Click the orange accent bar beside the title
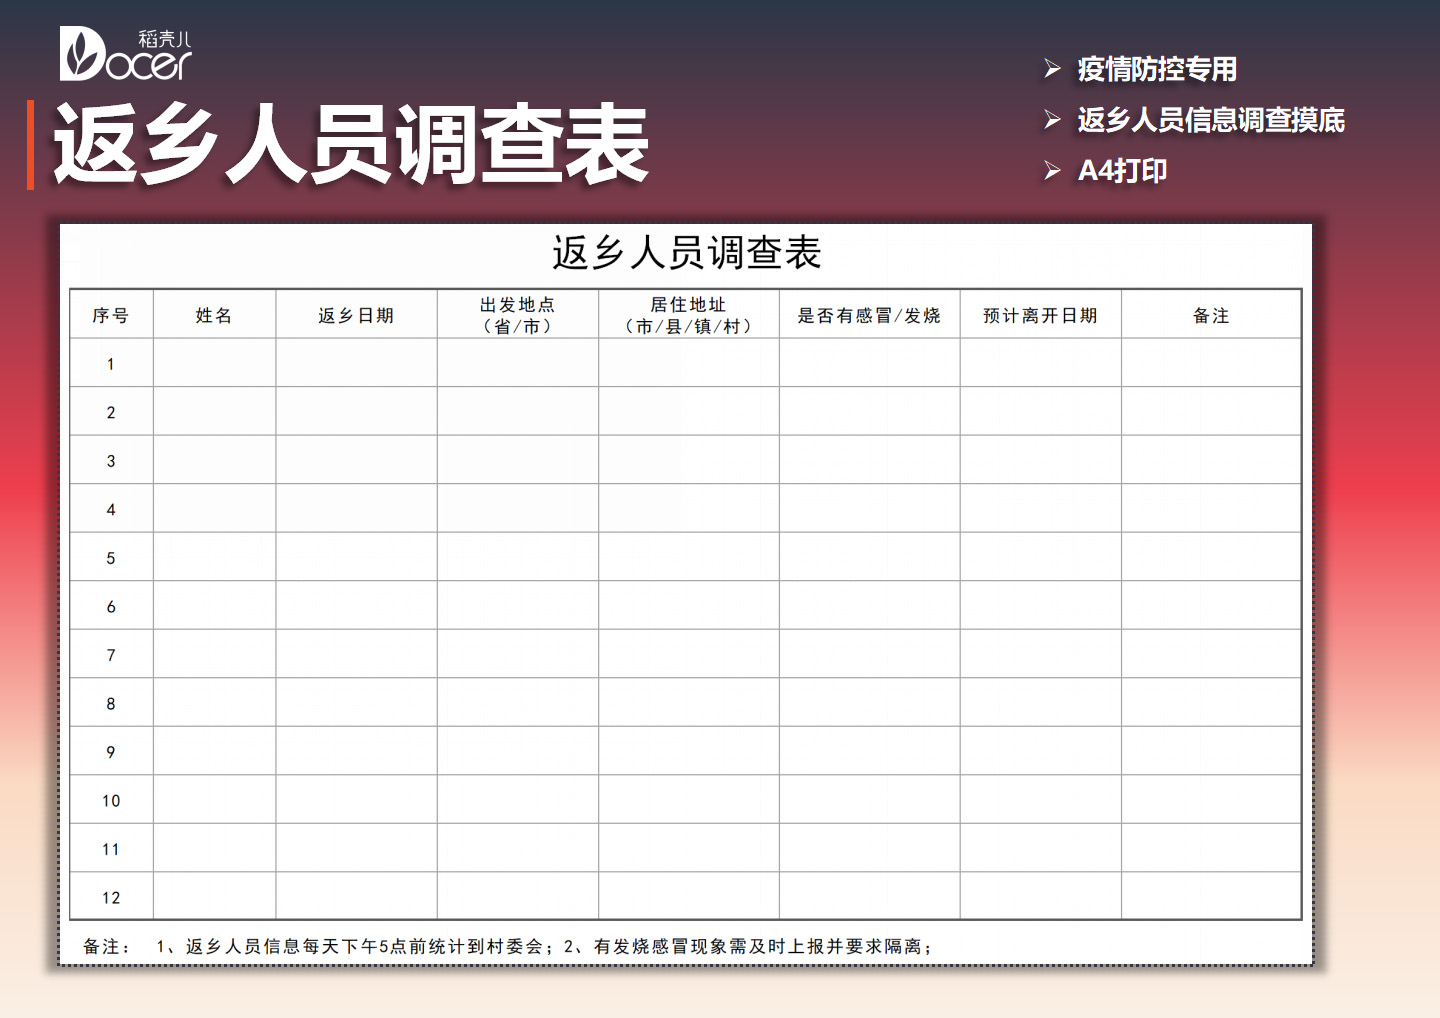 point(29,145)
